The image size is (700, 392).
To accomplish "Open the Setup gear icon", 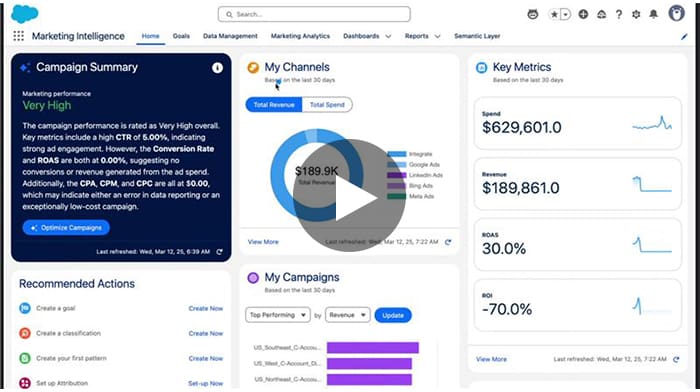I will point(636,14).
